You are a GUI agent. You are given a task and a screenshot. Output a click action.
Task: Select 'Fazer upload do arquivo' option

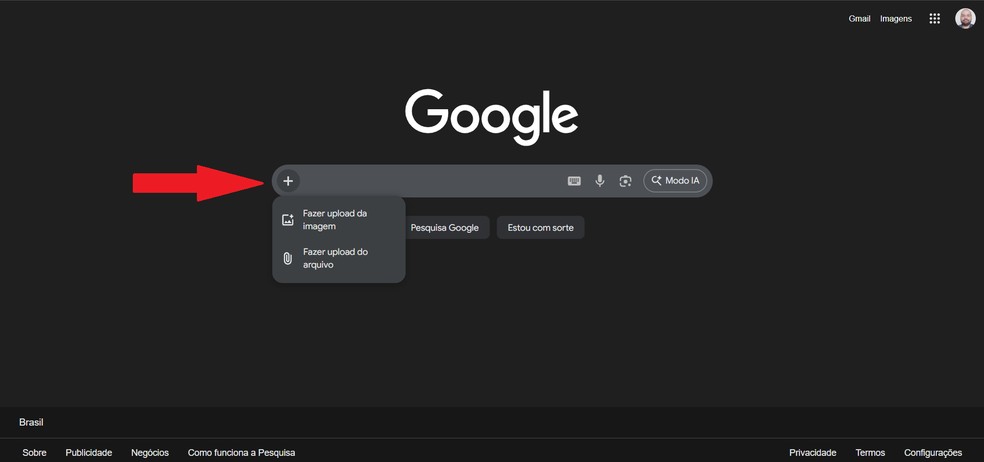click(x=339, y=258)
